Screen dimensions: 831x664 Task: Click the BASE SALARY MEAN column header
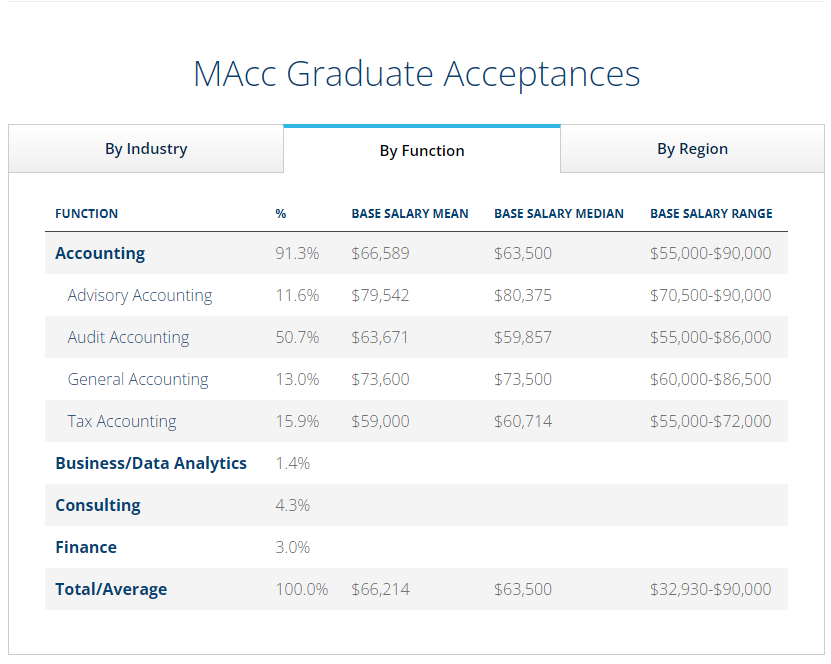coord(410,214)
